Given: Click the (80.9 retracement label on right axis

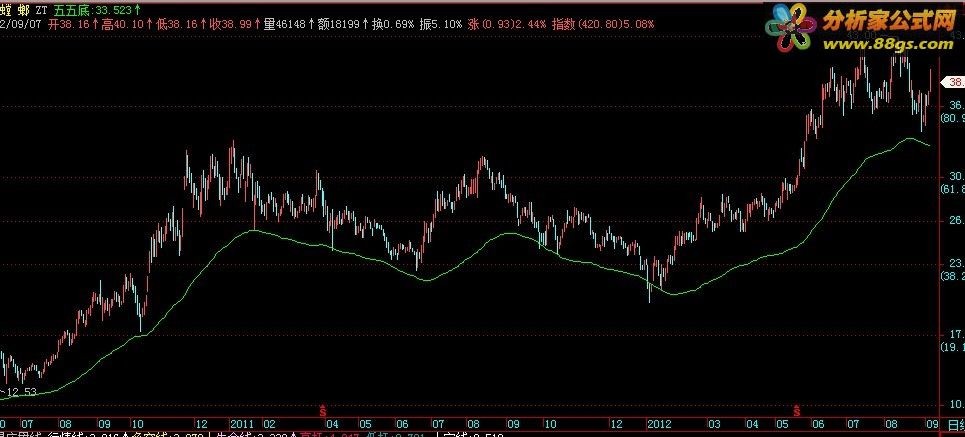Looking at the screenshot, I should pyautogui.click(x=952, y=118).
